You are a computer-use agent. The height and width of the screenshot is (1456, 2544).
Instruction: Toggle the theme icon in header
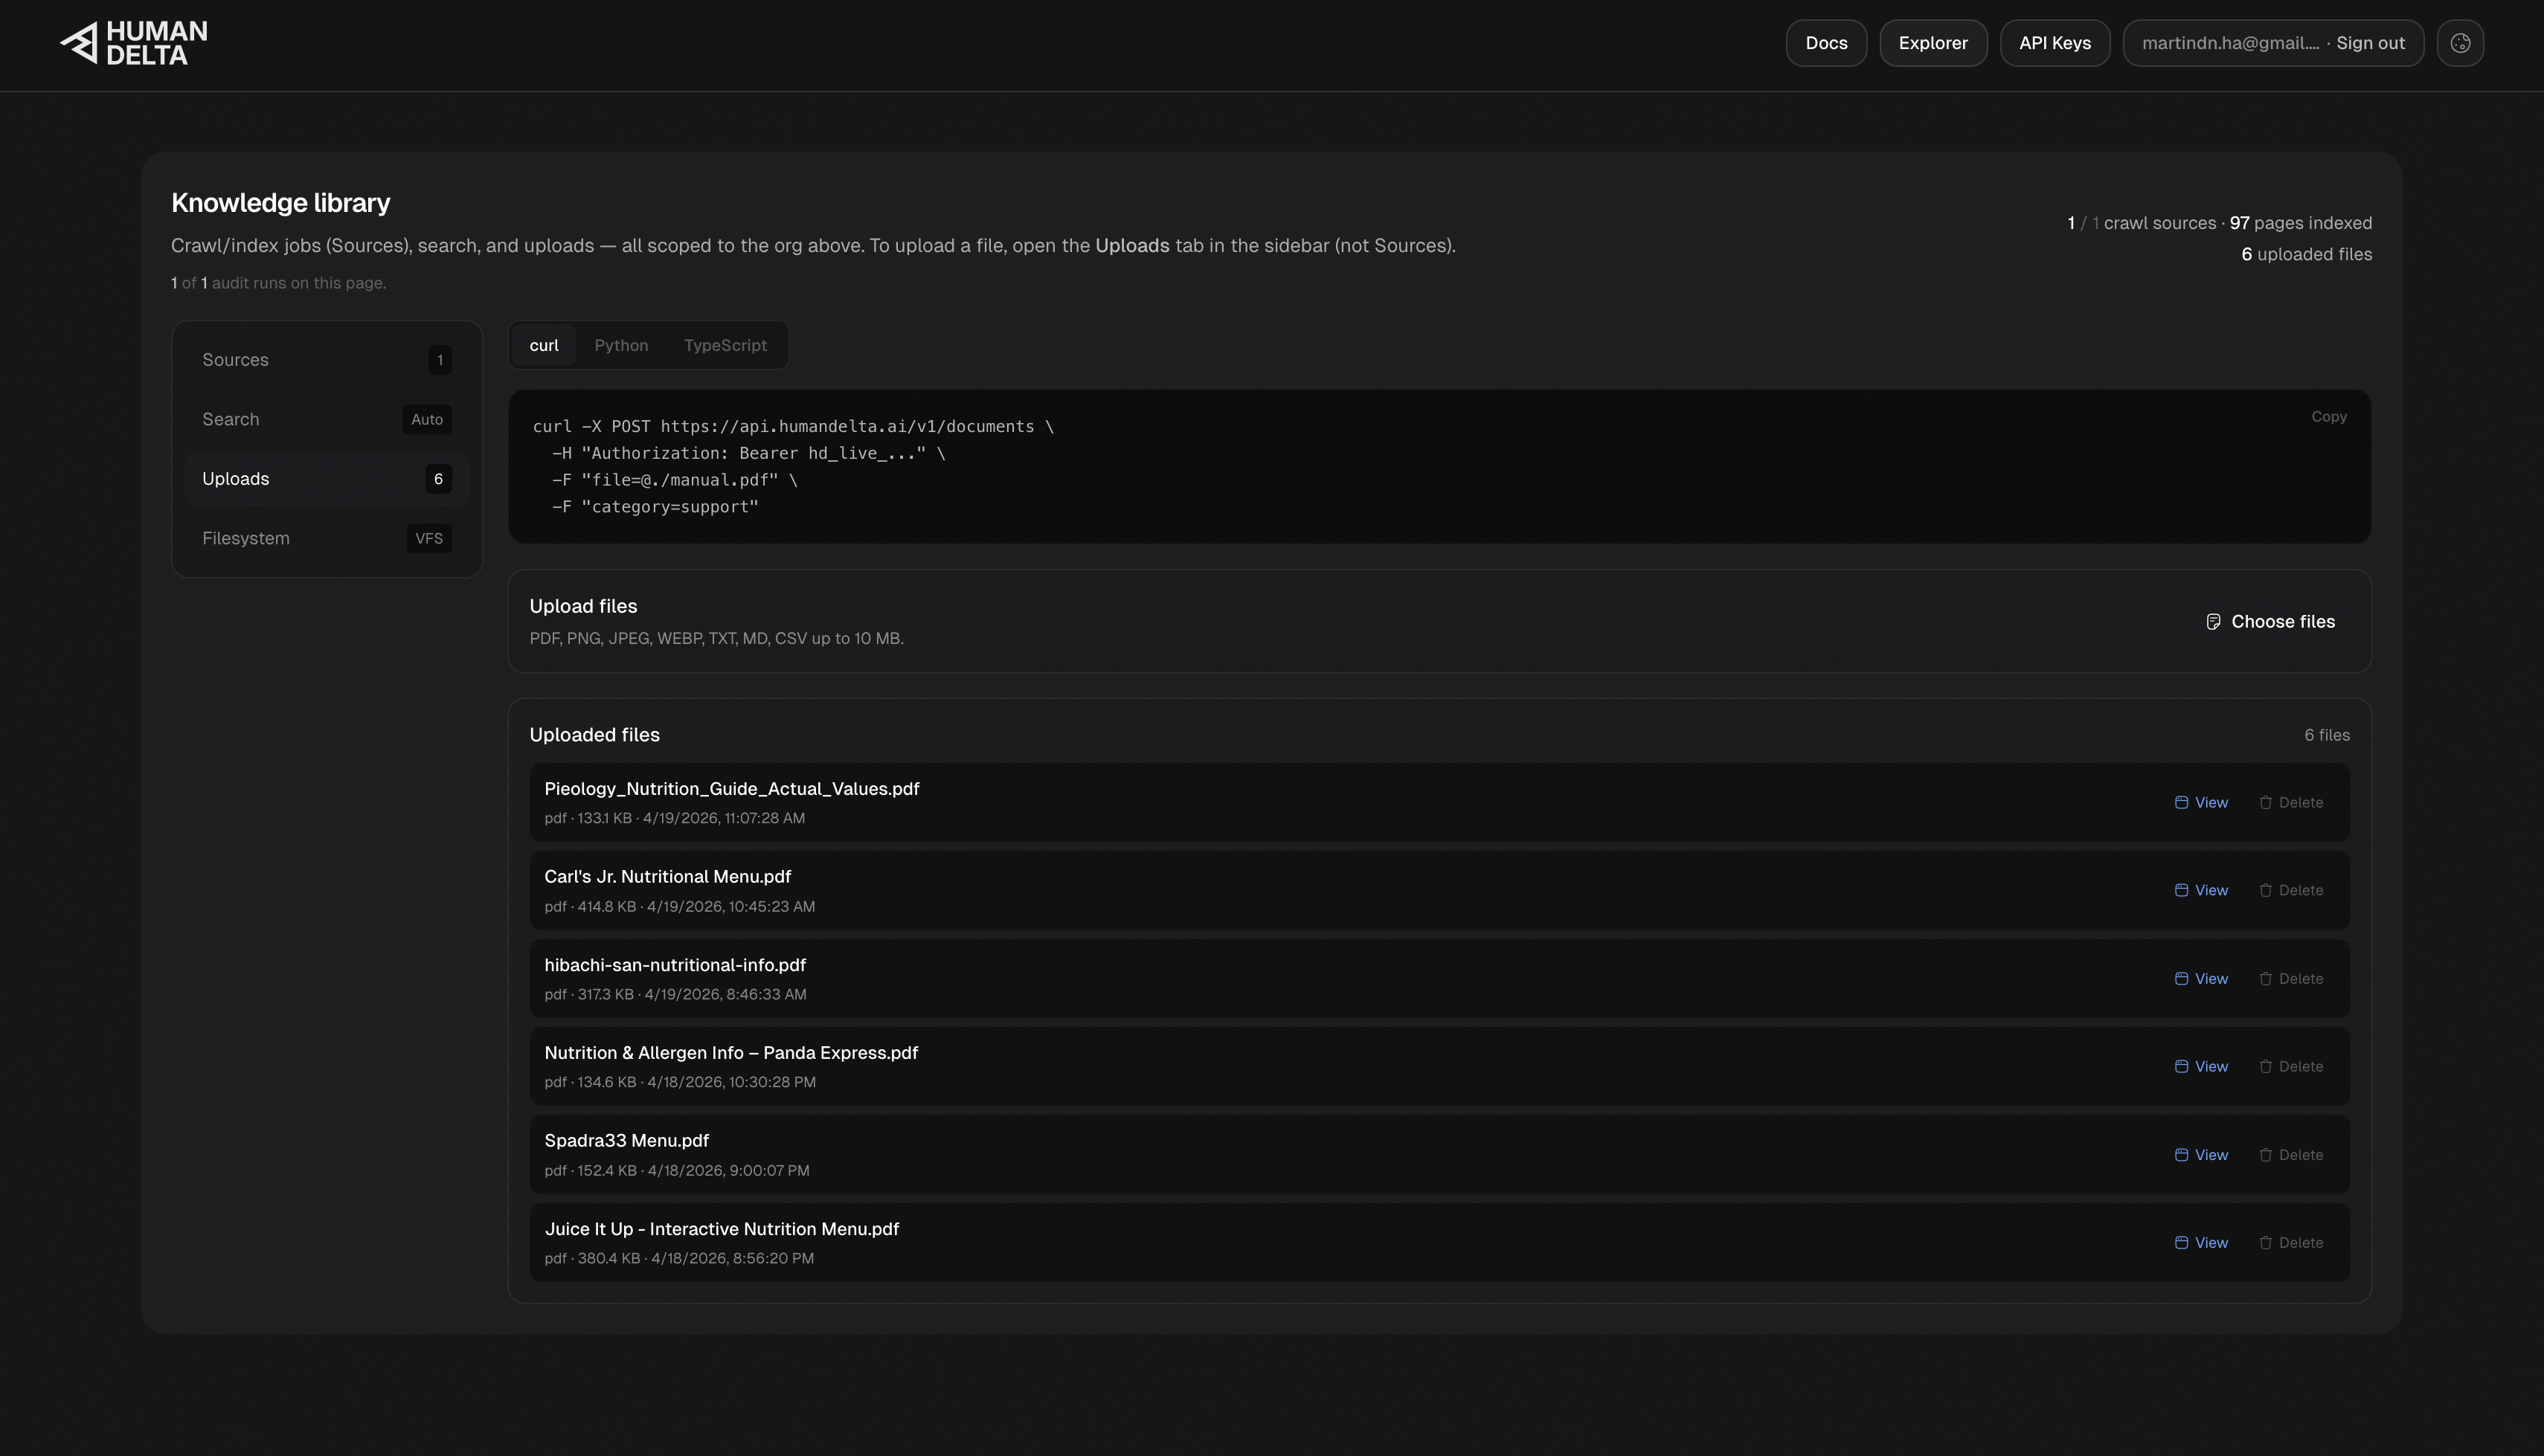(2460, 44)
